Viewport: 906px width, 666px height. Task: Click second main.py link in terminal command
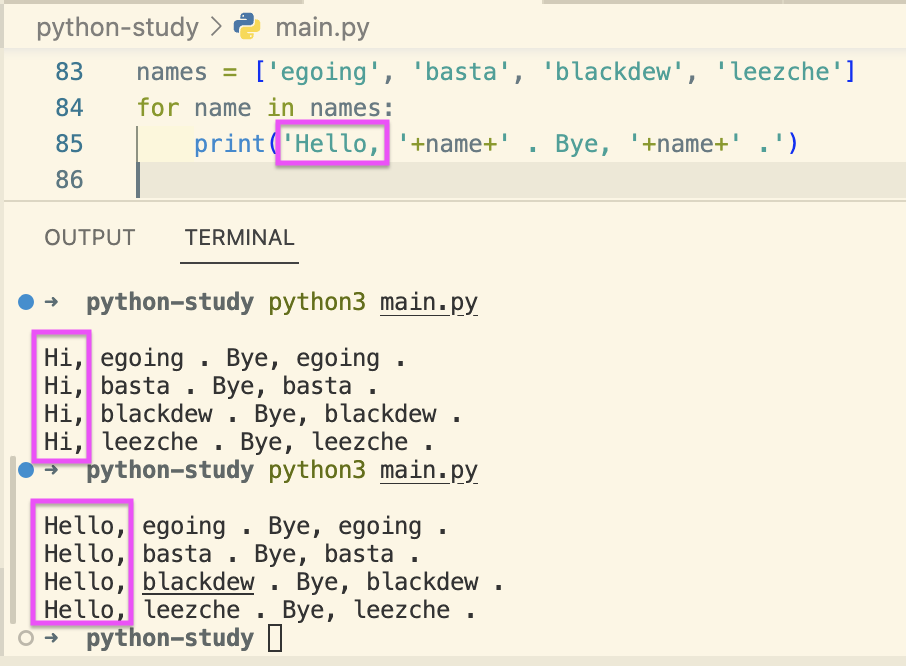coord(429,471)
